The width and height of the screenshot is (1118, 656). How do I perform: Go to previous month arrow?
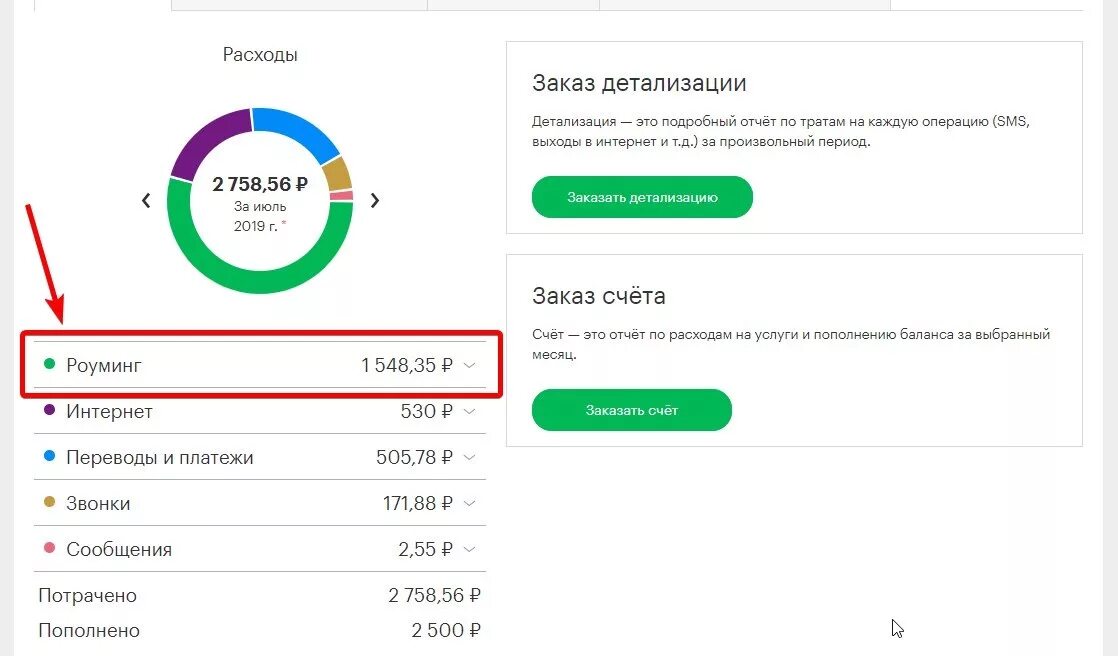tap(146, 201)
